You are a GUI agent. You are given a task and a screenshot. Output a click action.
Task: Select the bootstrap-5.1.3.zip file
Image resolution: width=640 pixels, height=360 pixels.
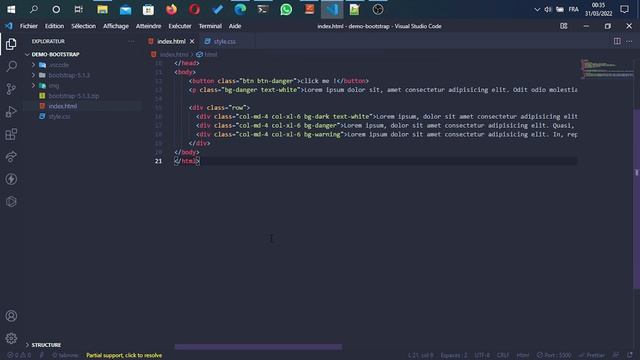[73, 96]
